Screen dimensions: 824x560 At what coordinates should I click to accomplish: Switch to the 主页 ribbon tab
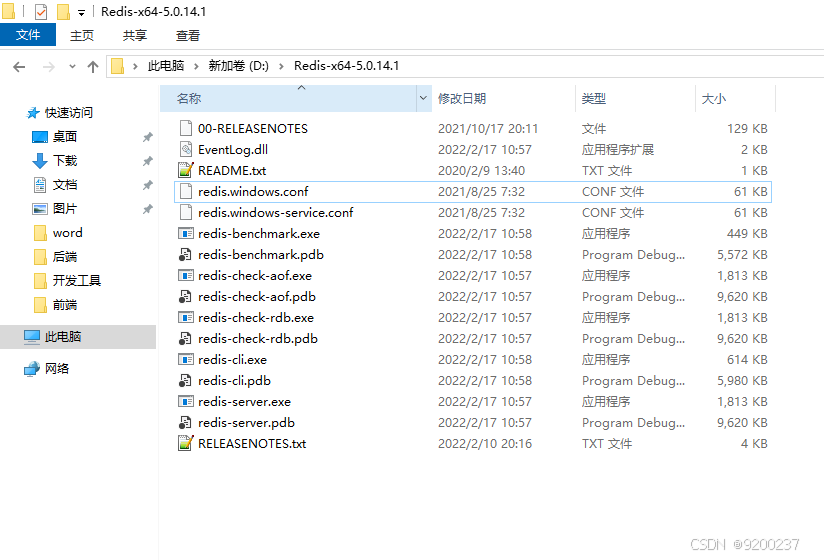[x=82, y=35]
